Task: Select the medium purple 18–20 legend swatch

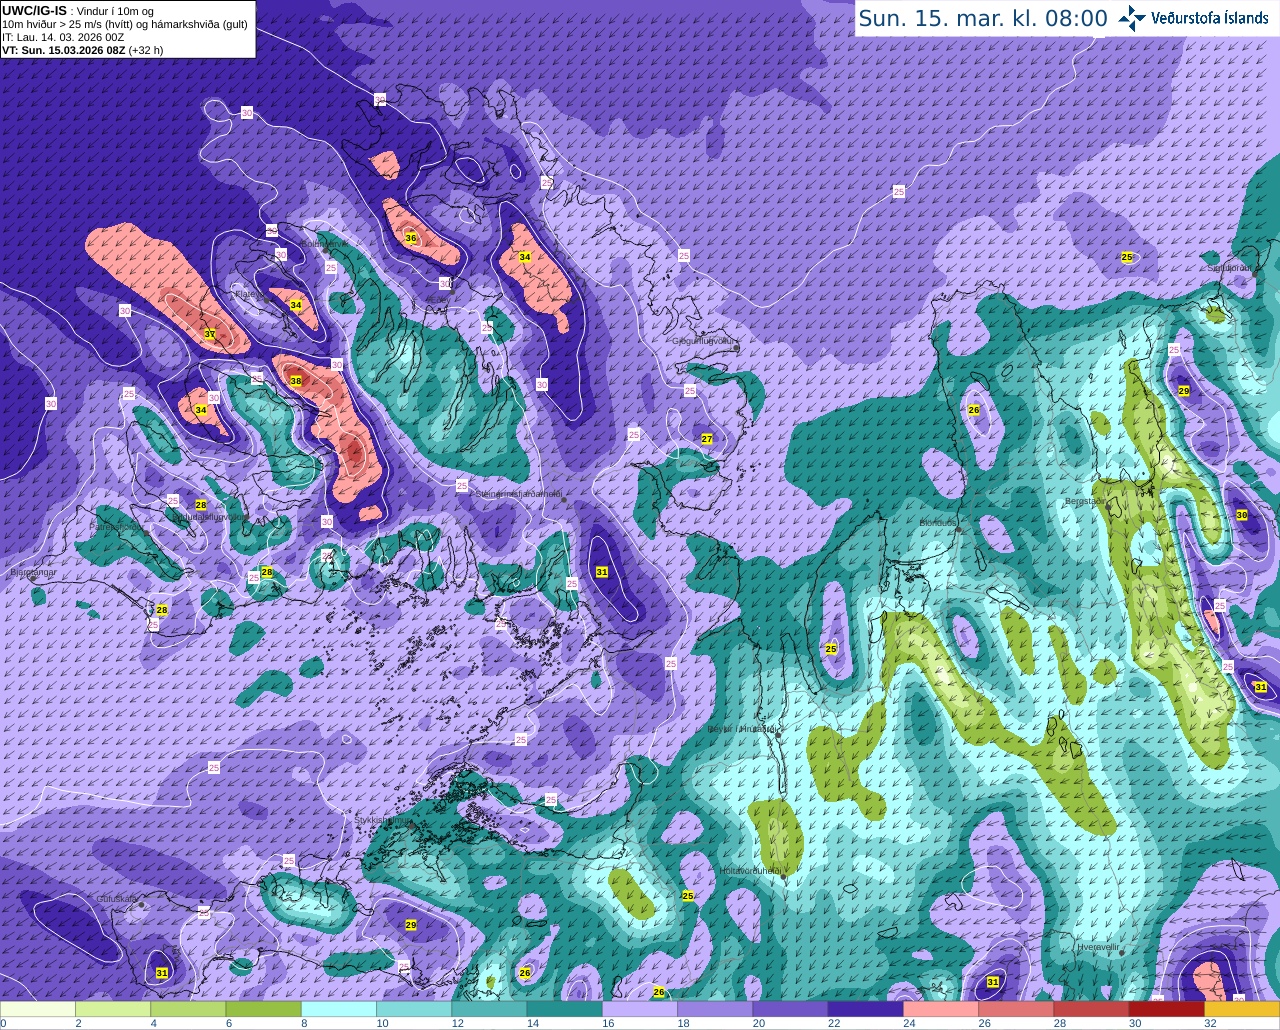Action: pos(715,1009)
